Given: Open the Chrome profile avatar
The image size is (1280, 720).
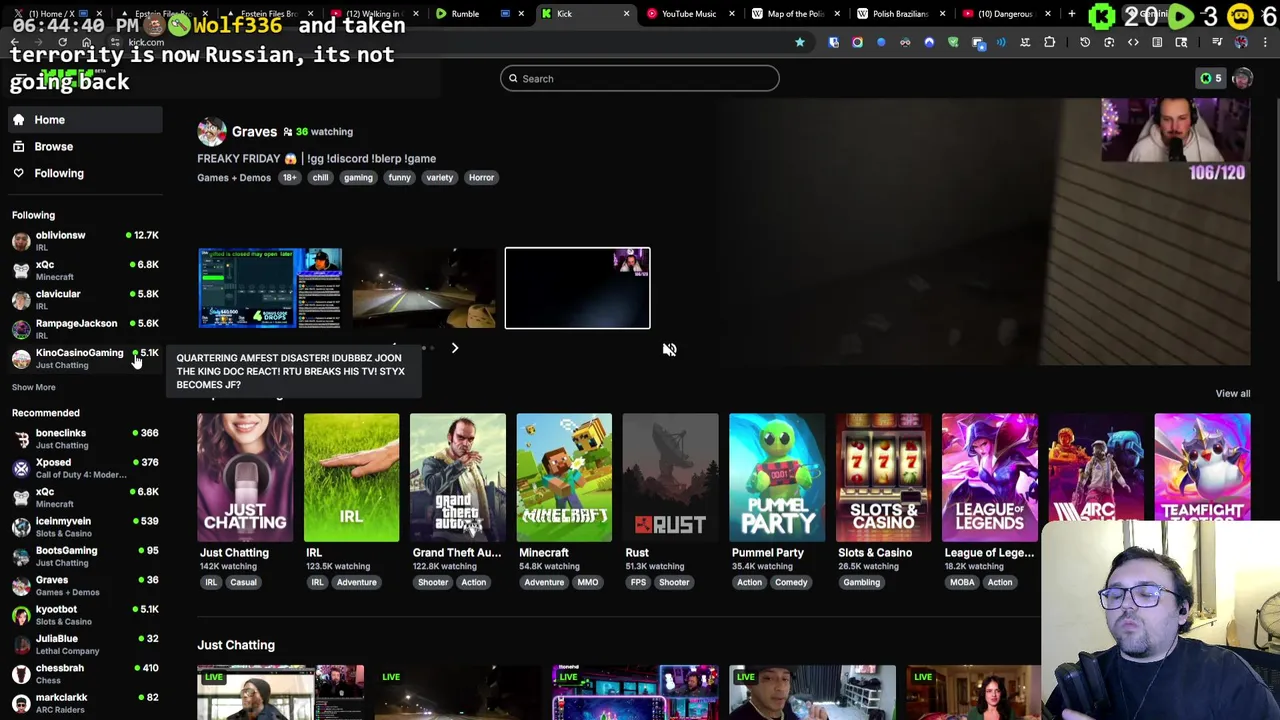Looking at the screenshot, I should pos(1241,42).
